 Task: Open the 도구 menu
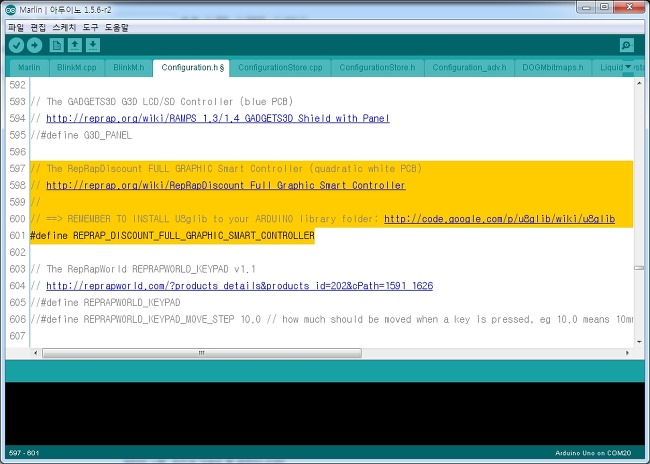[x=90, y=28]
